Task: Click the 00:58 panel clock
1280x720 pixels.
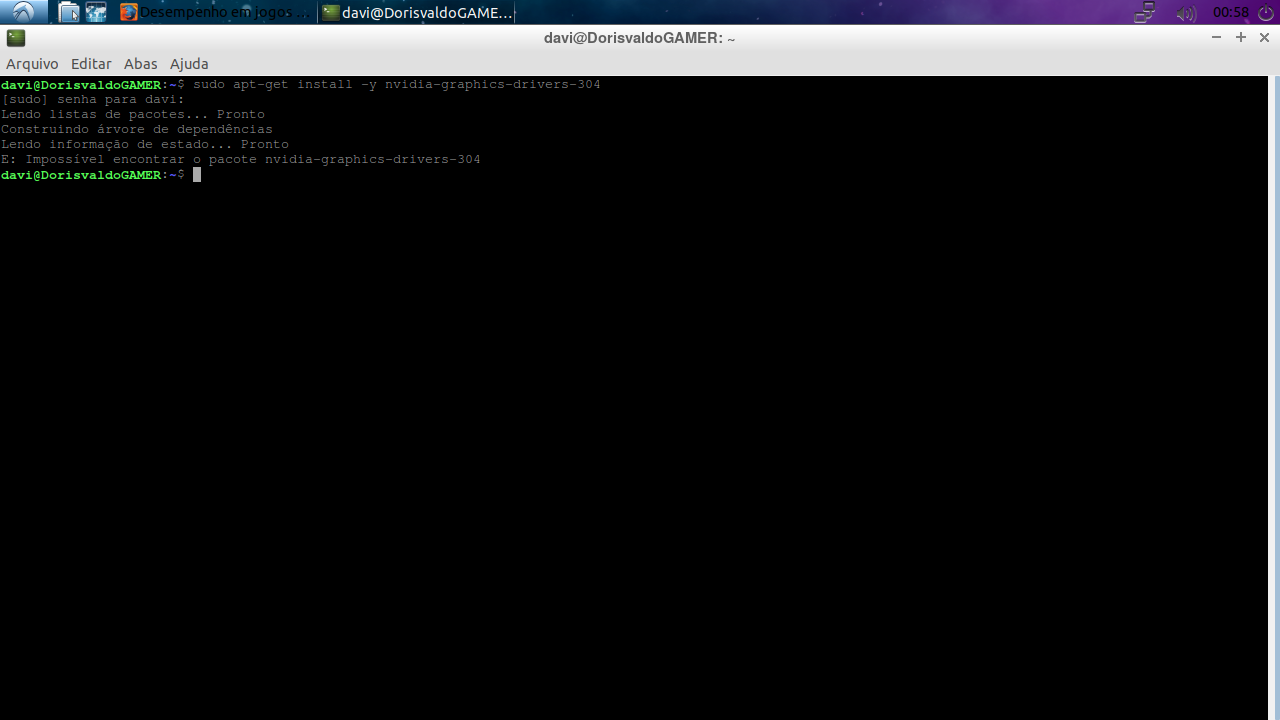Action: click(1230, 13)
